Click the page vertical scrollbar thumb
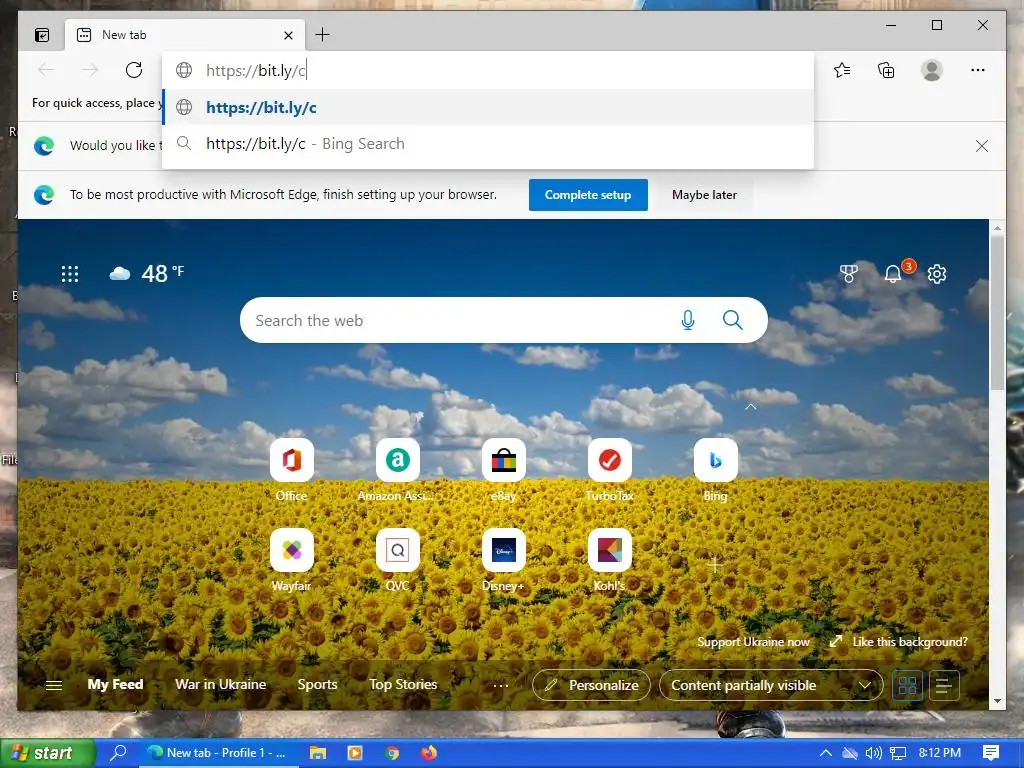 pyautogui.click(x=997, y=312)
